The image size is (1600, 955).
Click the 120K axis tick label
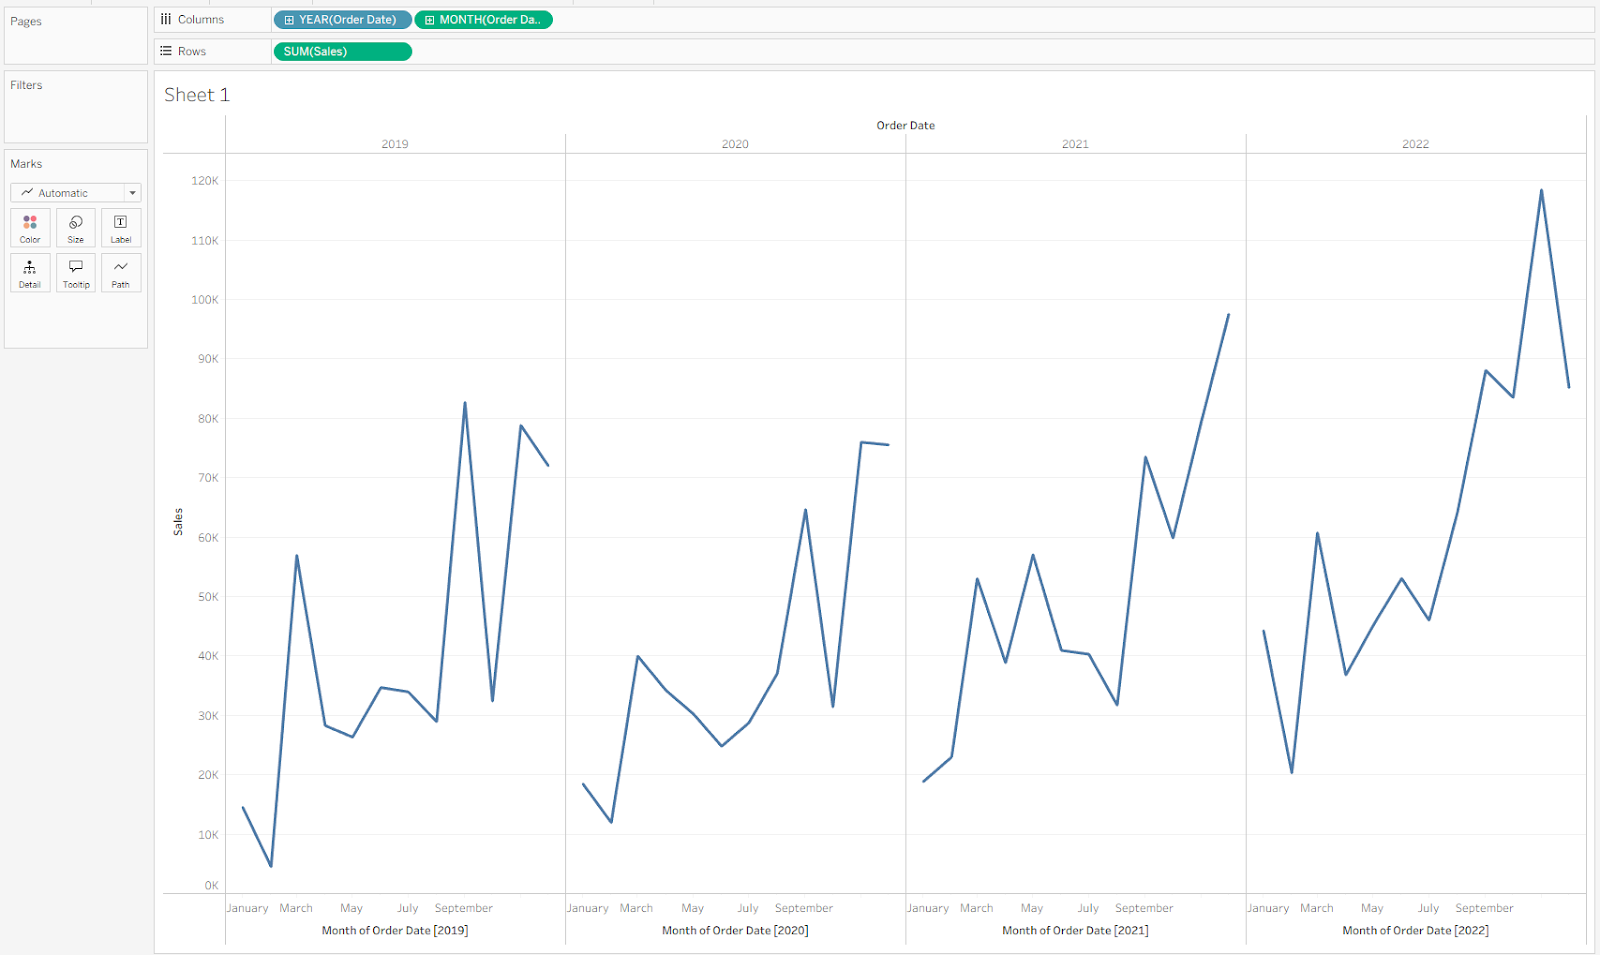tap(205, 181)
